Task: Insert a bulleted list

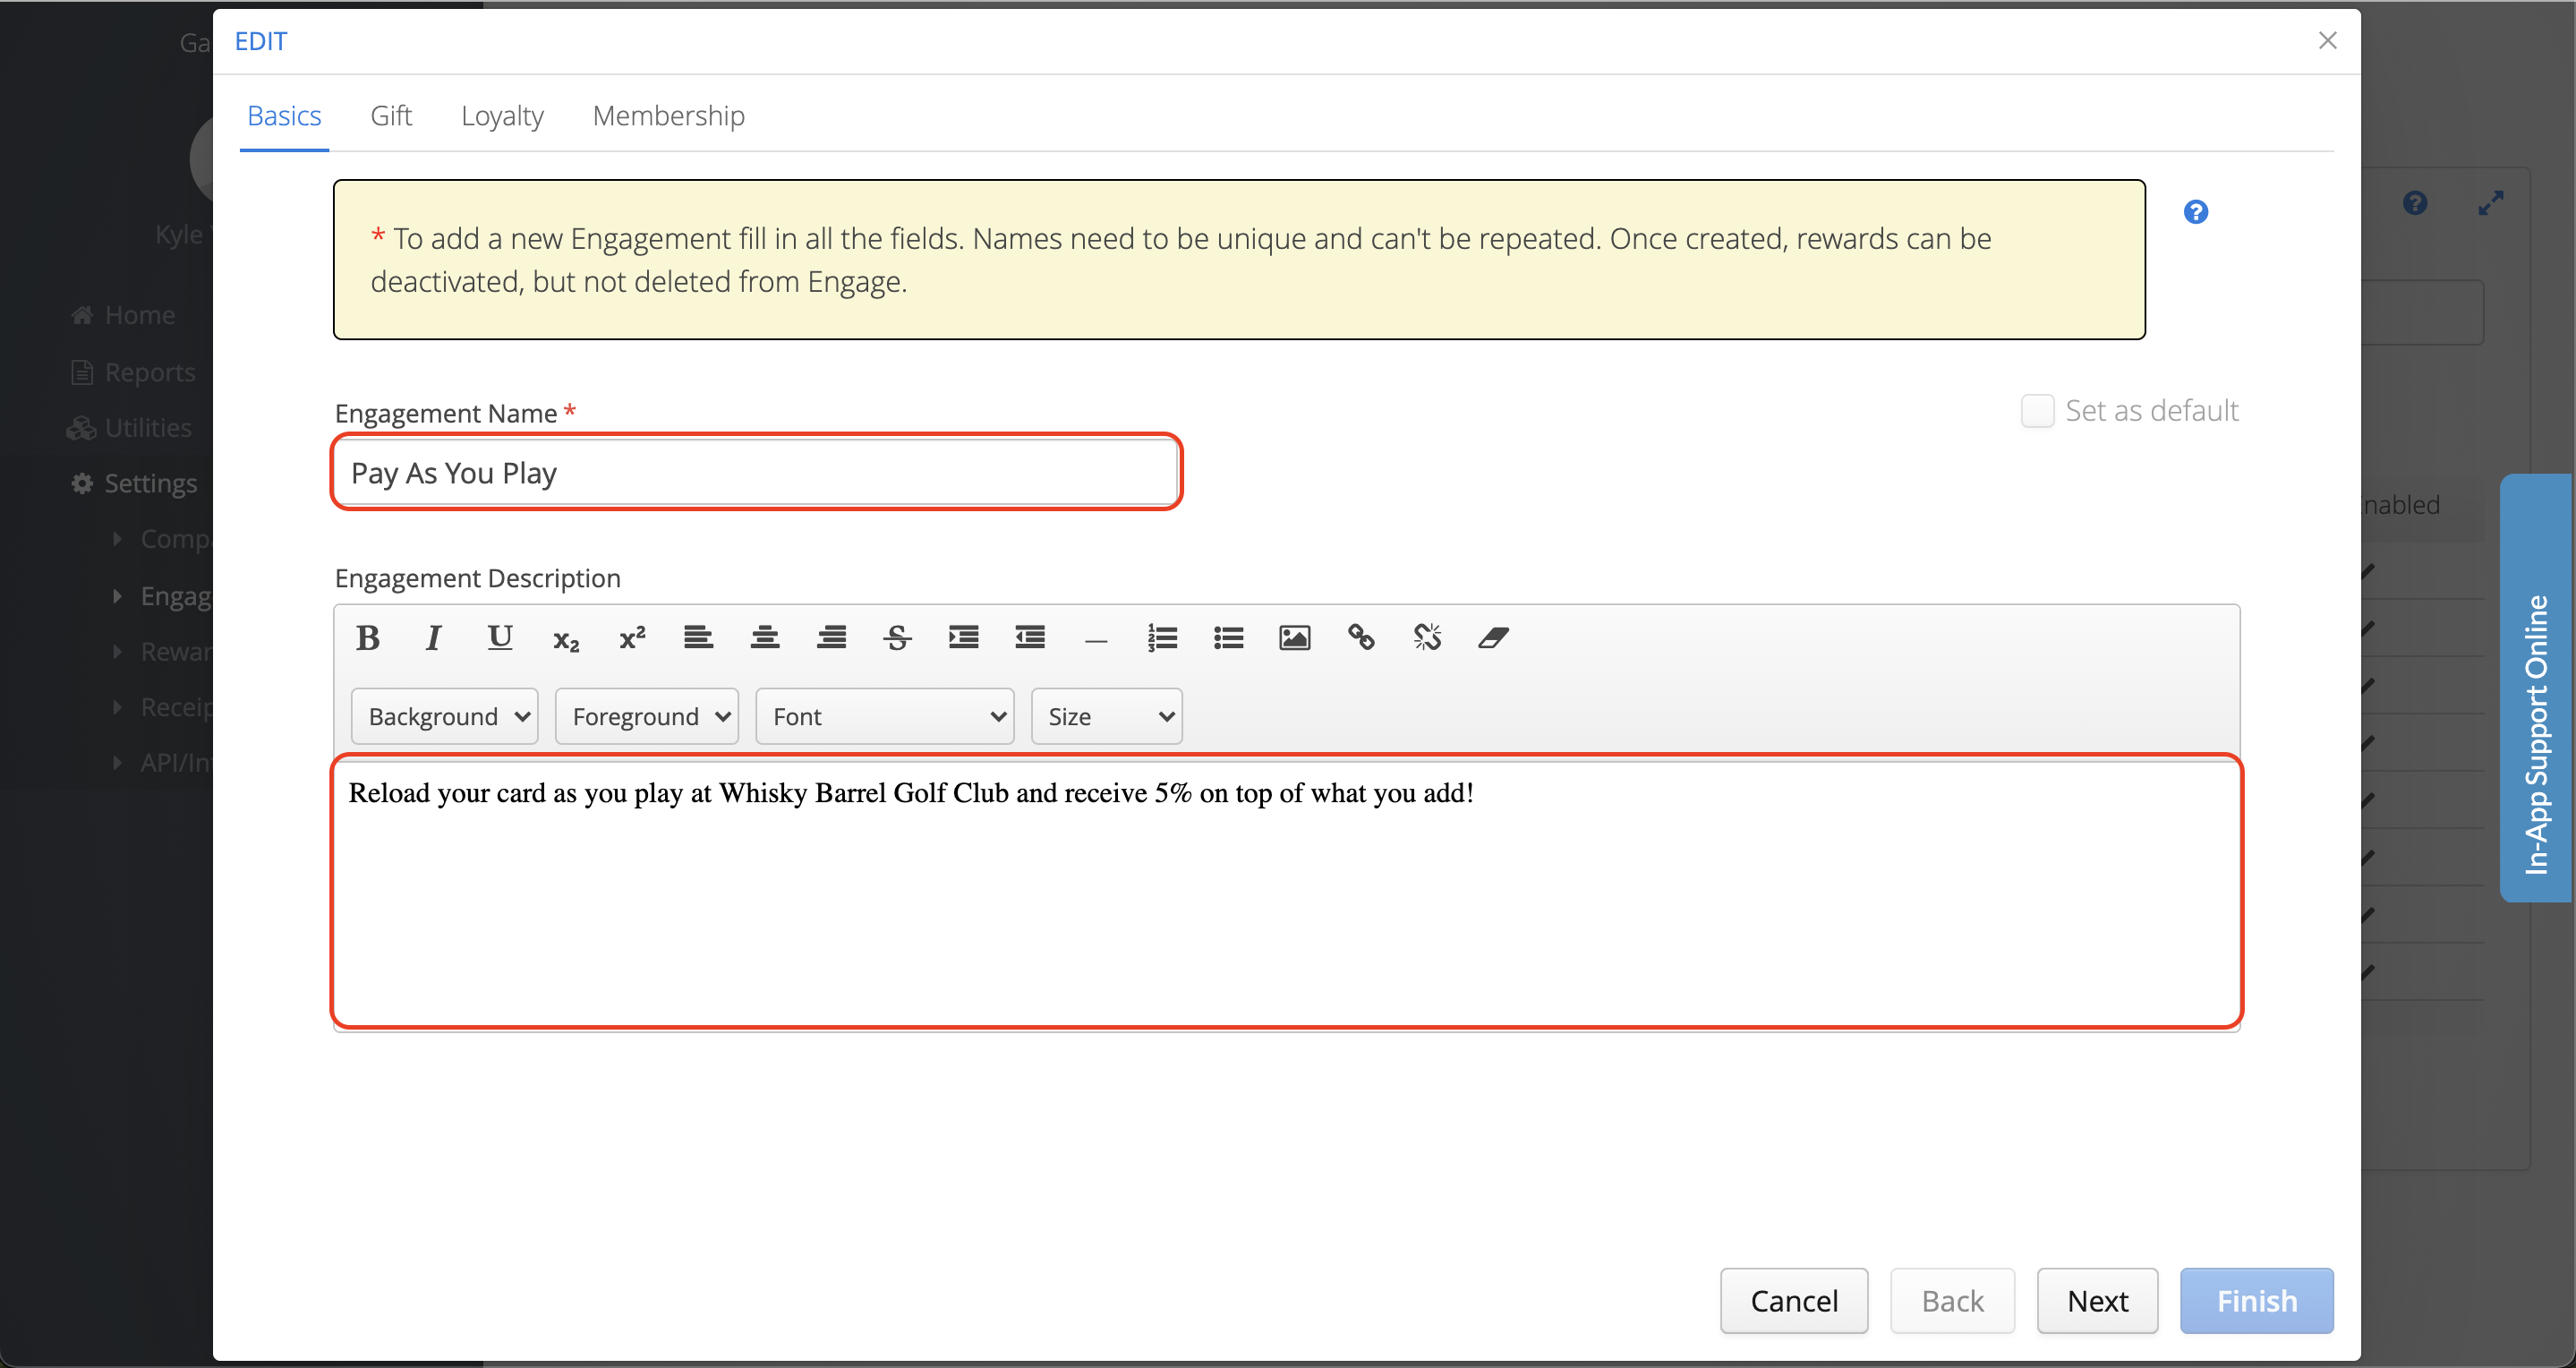Action: pos(1228,637)
